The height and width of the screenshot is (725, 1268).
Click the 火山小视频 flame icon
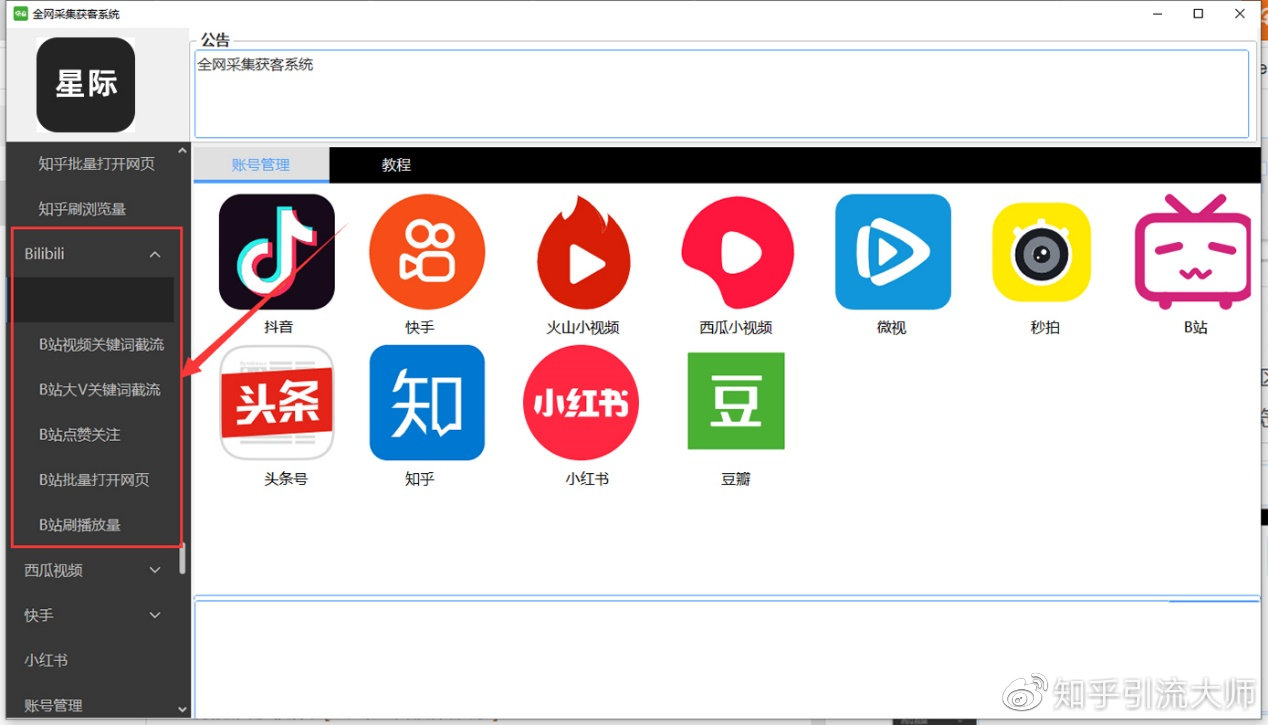(x=584, y=252)
